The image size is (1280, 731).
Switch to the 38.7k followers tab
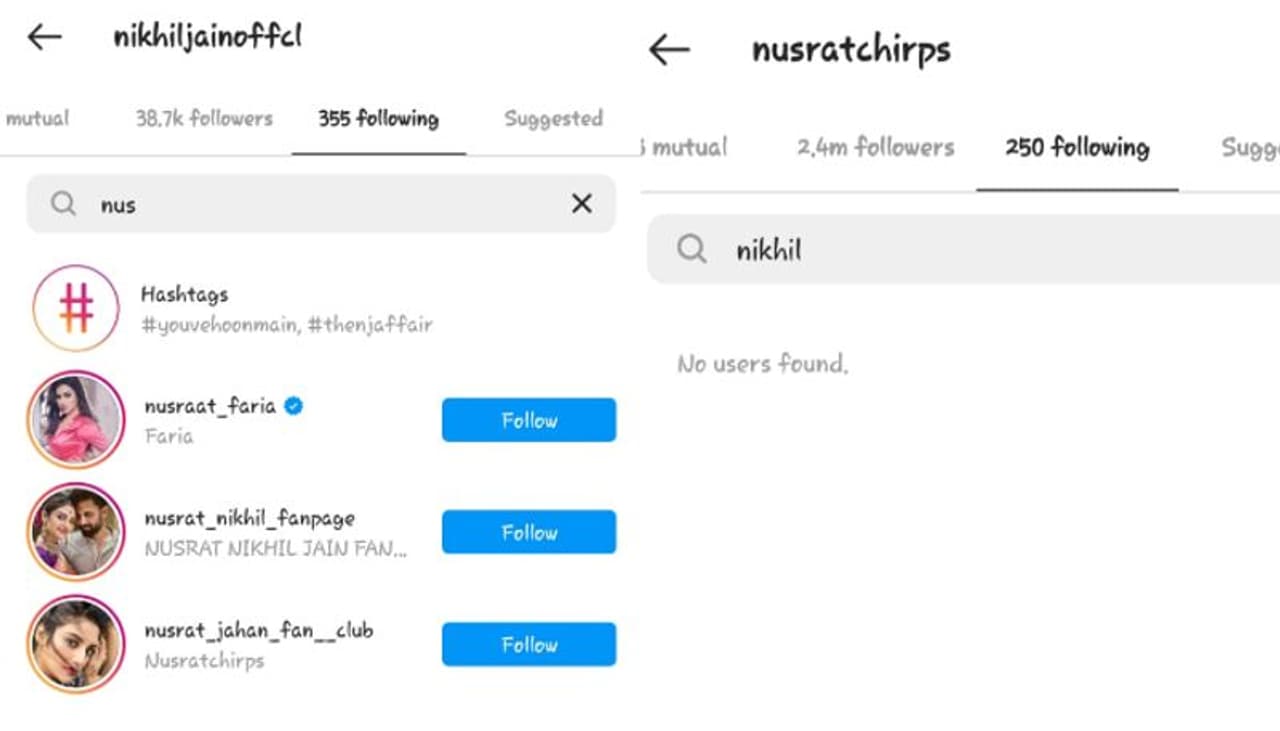point(204,119)
